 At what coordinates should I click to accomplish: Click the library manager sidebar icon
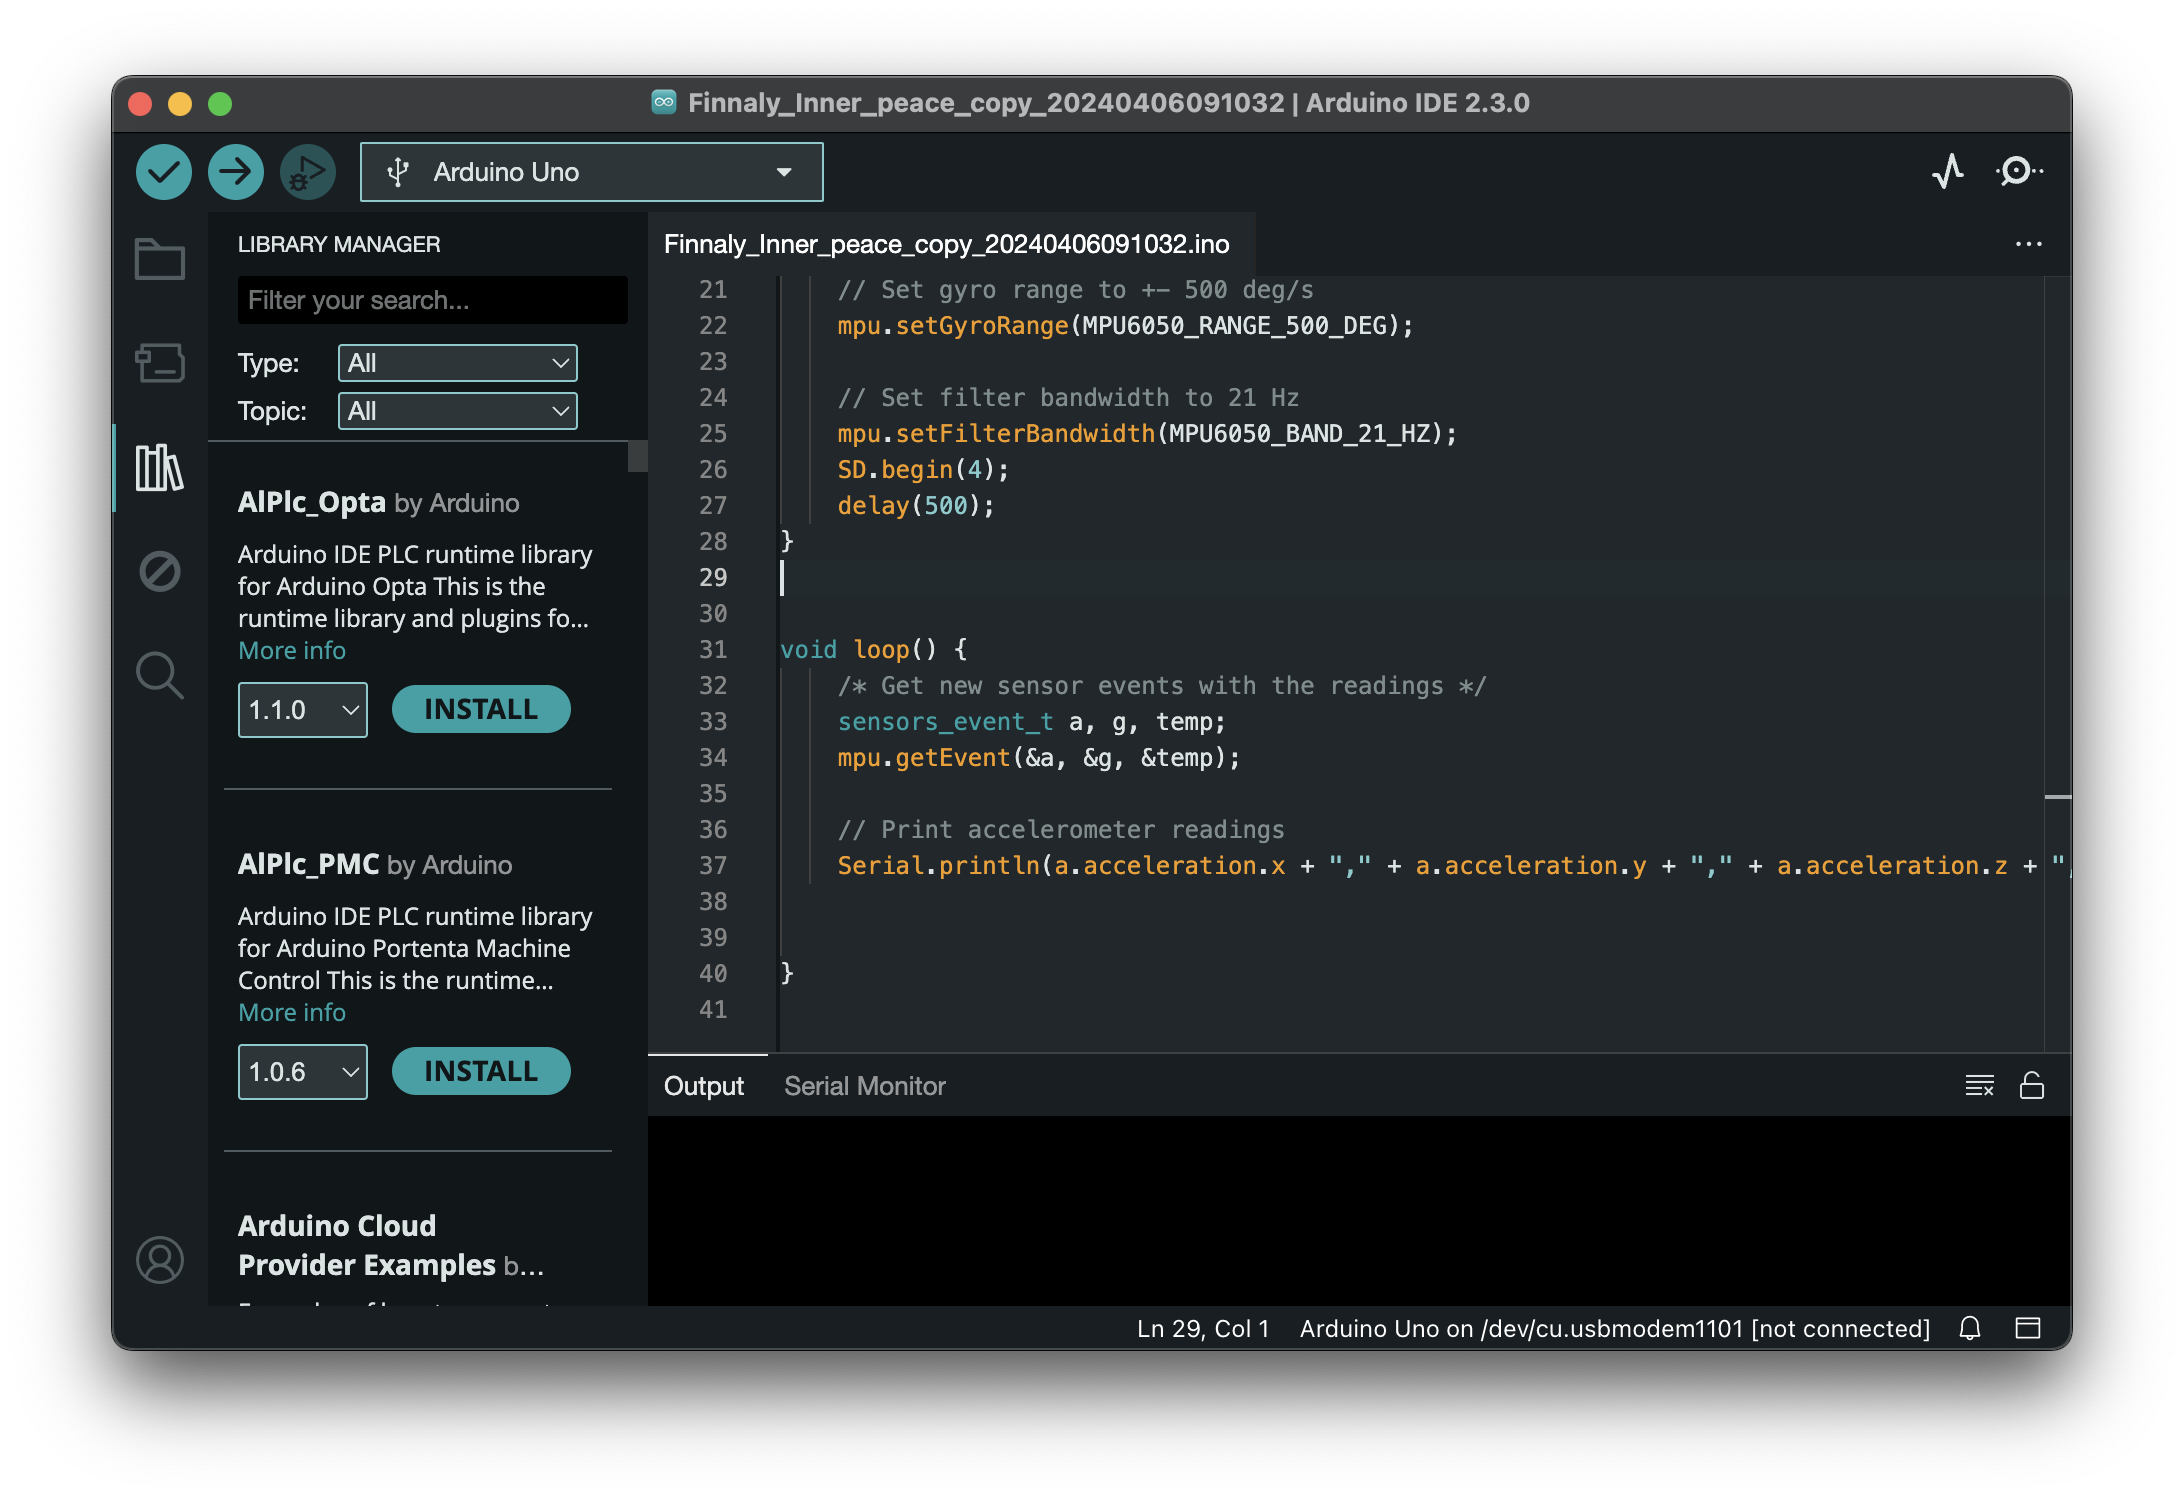[161, 461]
